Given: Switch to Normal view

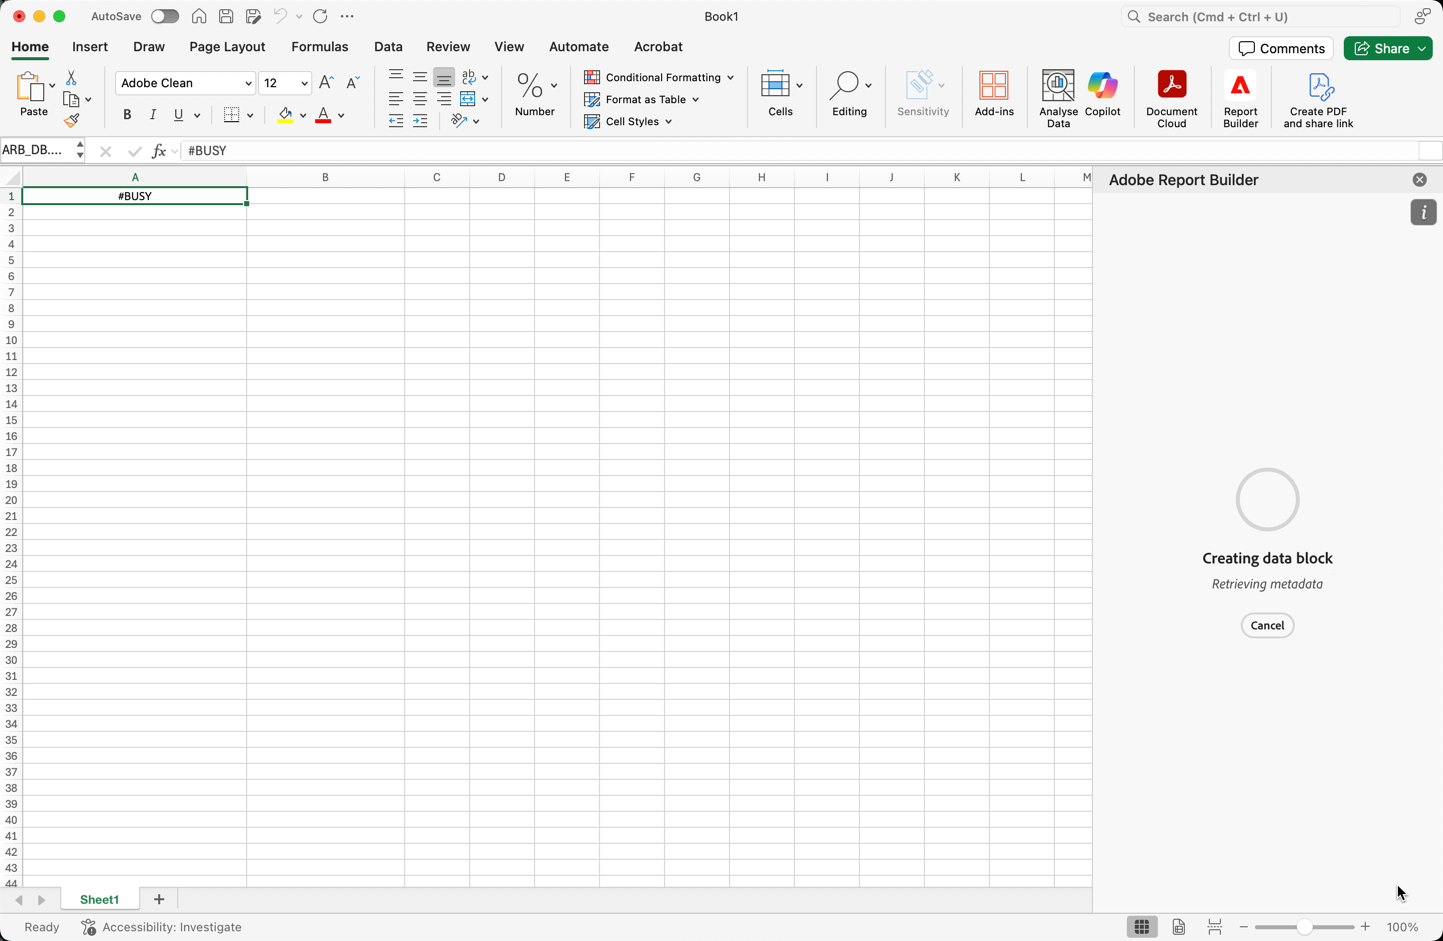Looking at the screenshot, I should pos(1142,927).
